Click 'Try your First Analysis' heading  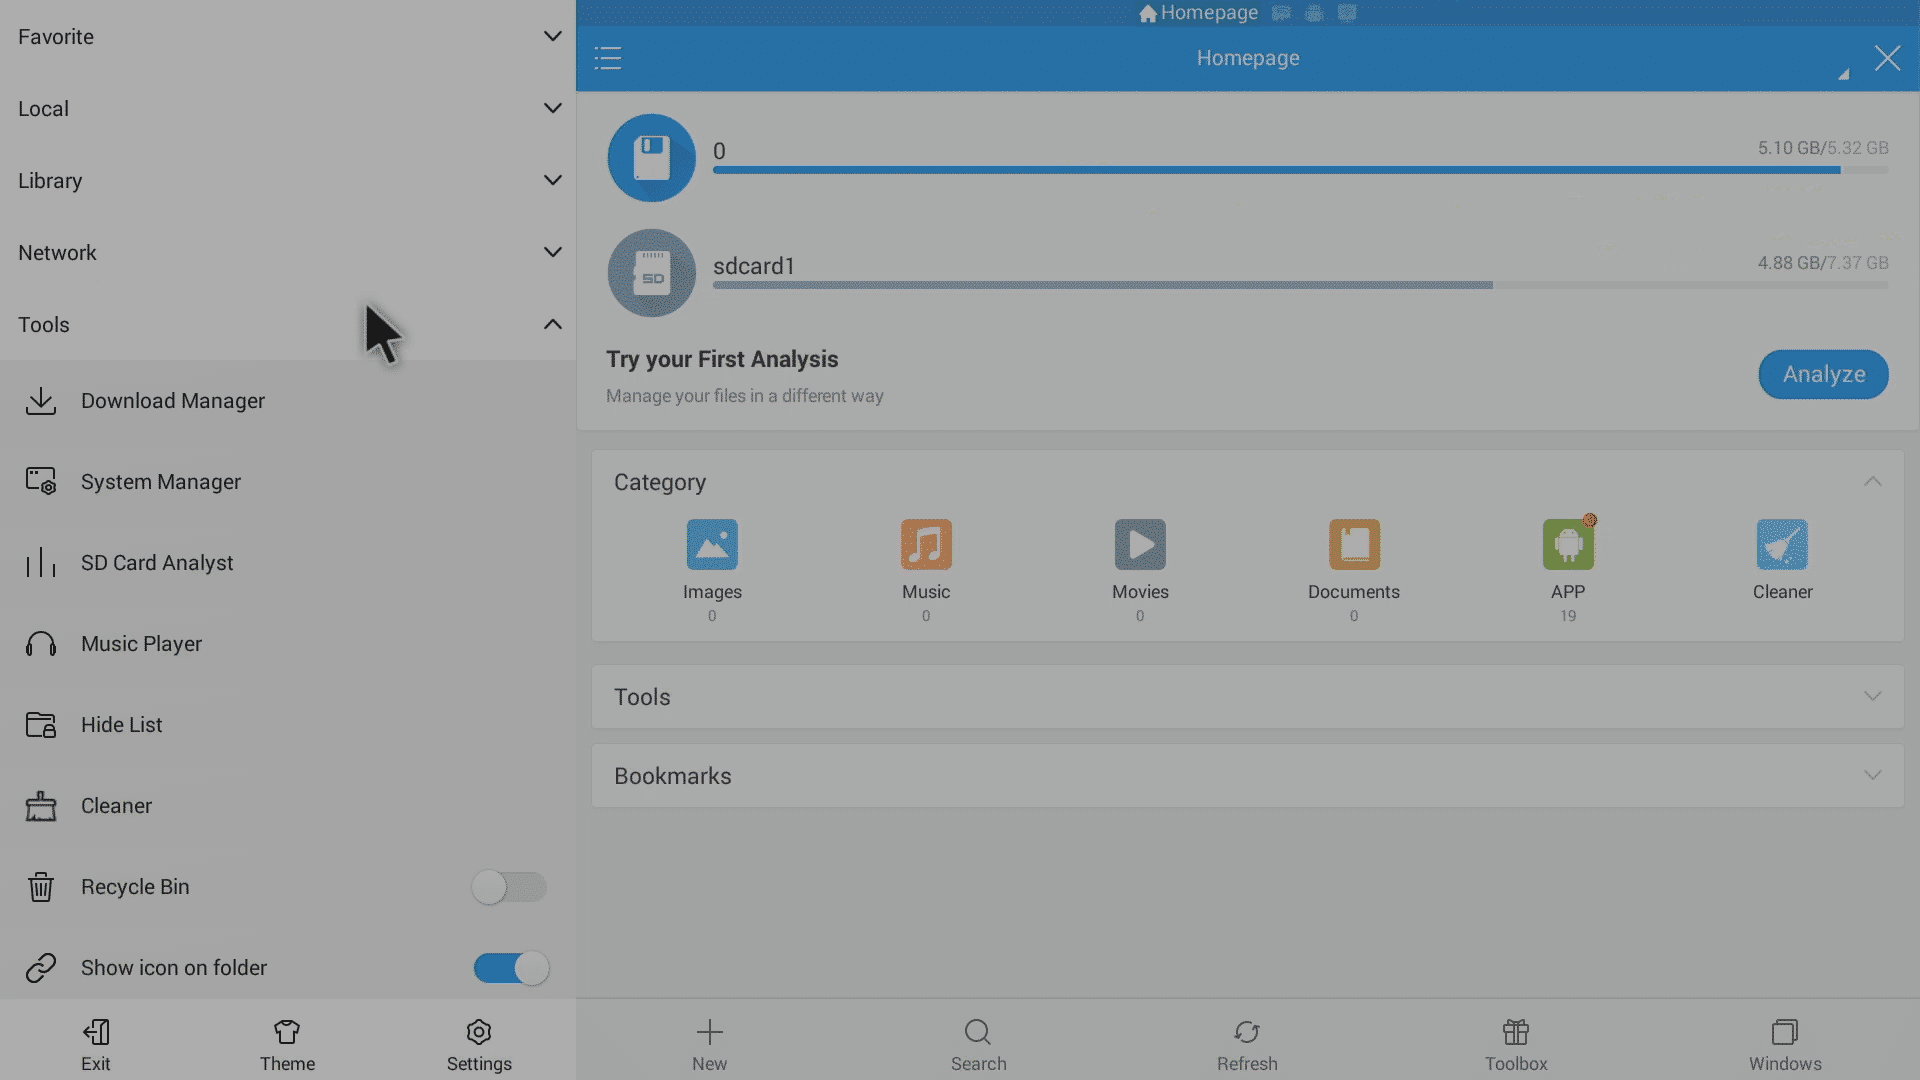tap(722, 359)
